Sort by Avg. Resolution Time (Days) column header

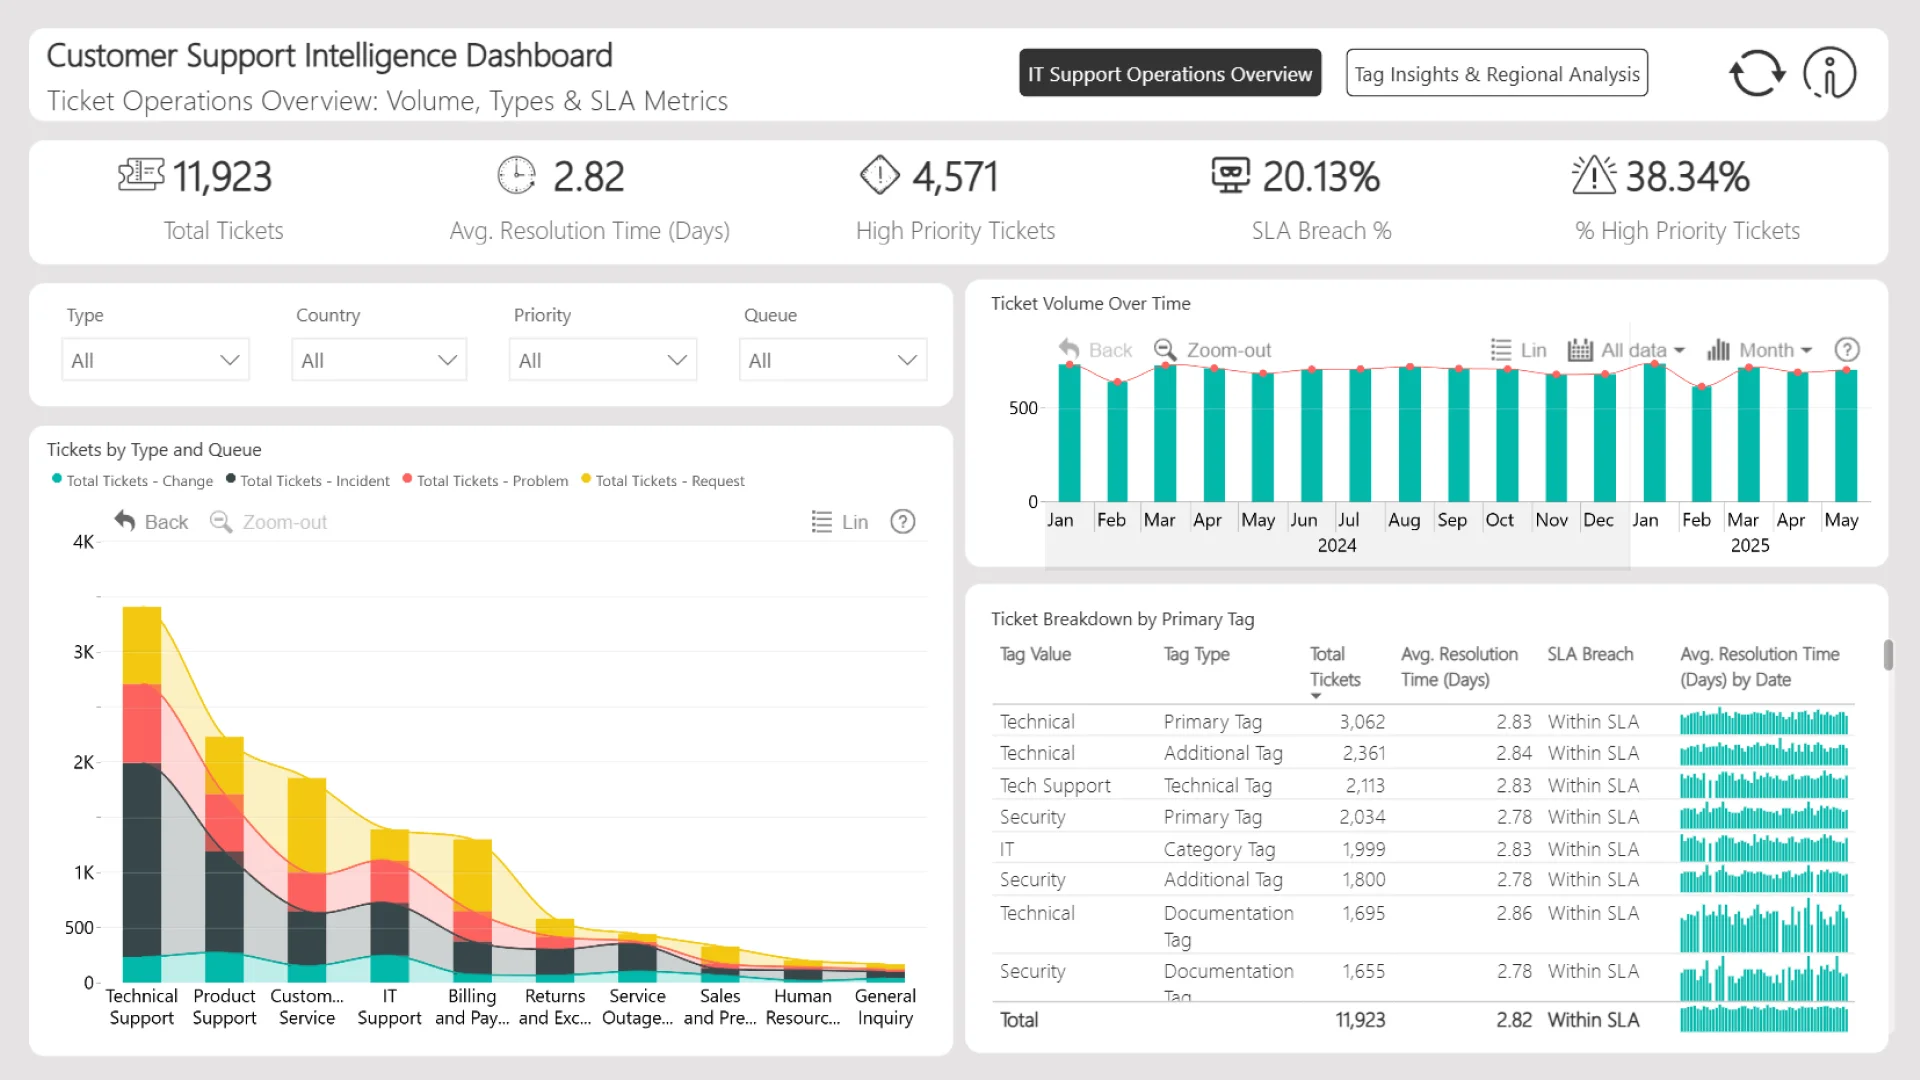click(x=1459, y=667)
